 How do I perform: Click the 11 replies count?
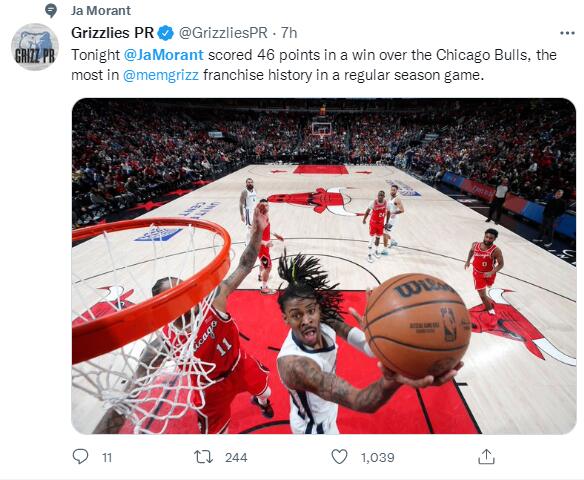[107, 458]
